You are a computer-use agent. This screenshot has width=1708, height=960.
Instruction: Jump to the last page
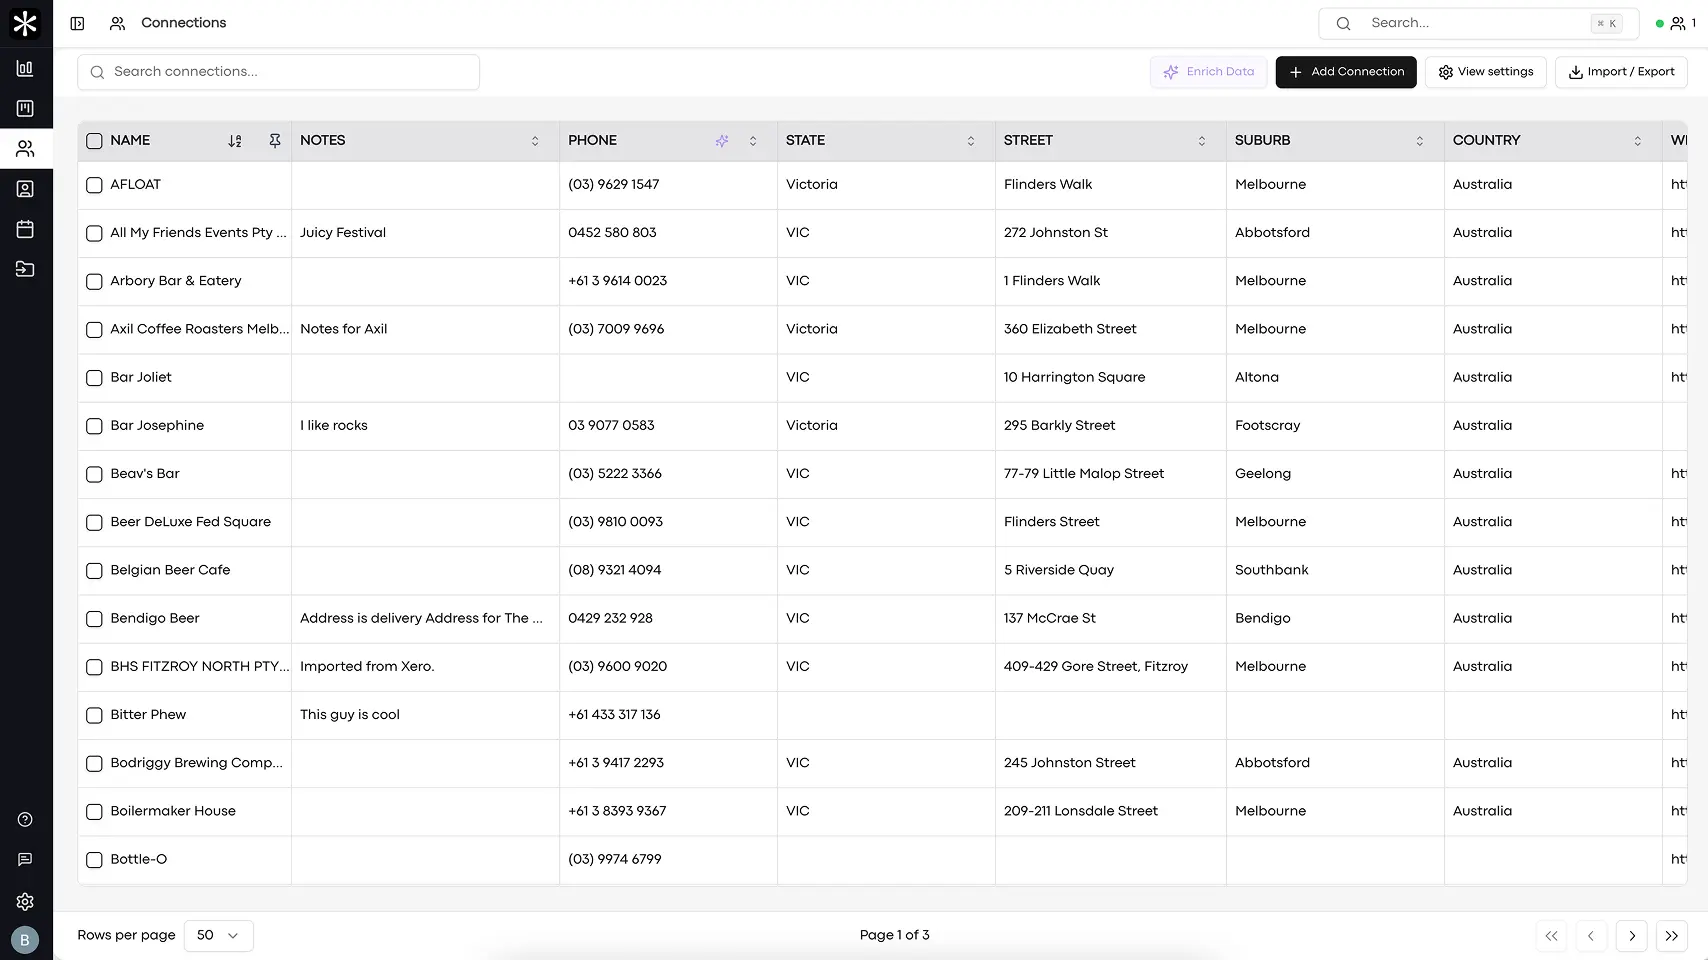[x=1671, y=936]
